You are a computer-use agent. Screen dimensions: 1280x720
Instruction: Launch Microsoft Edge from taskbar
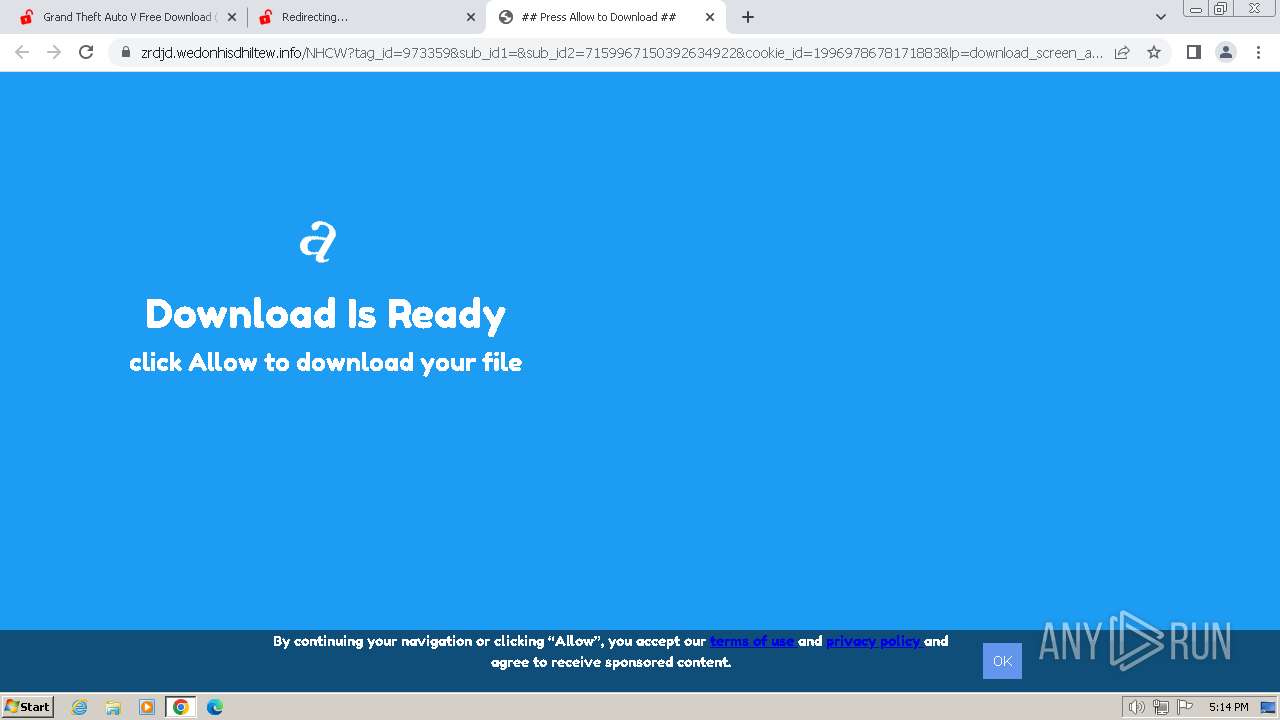pyautogui.click(x=215, y=707)
